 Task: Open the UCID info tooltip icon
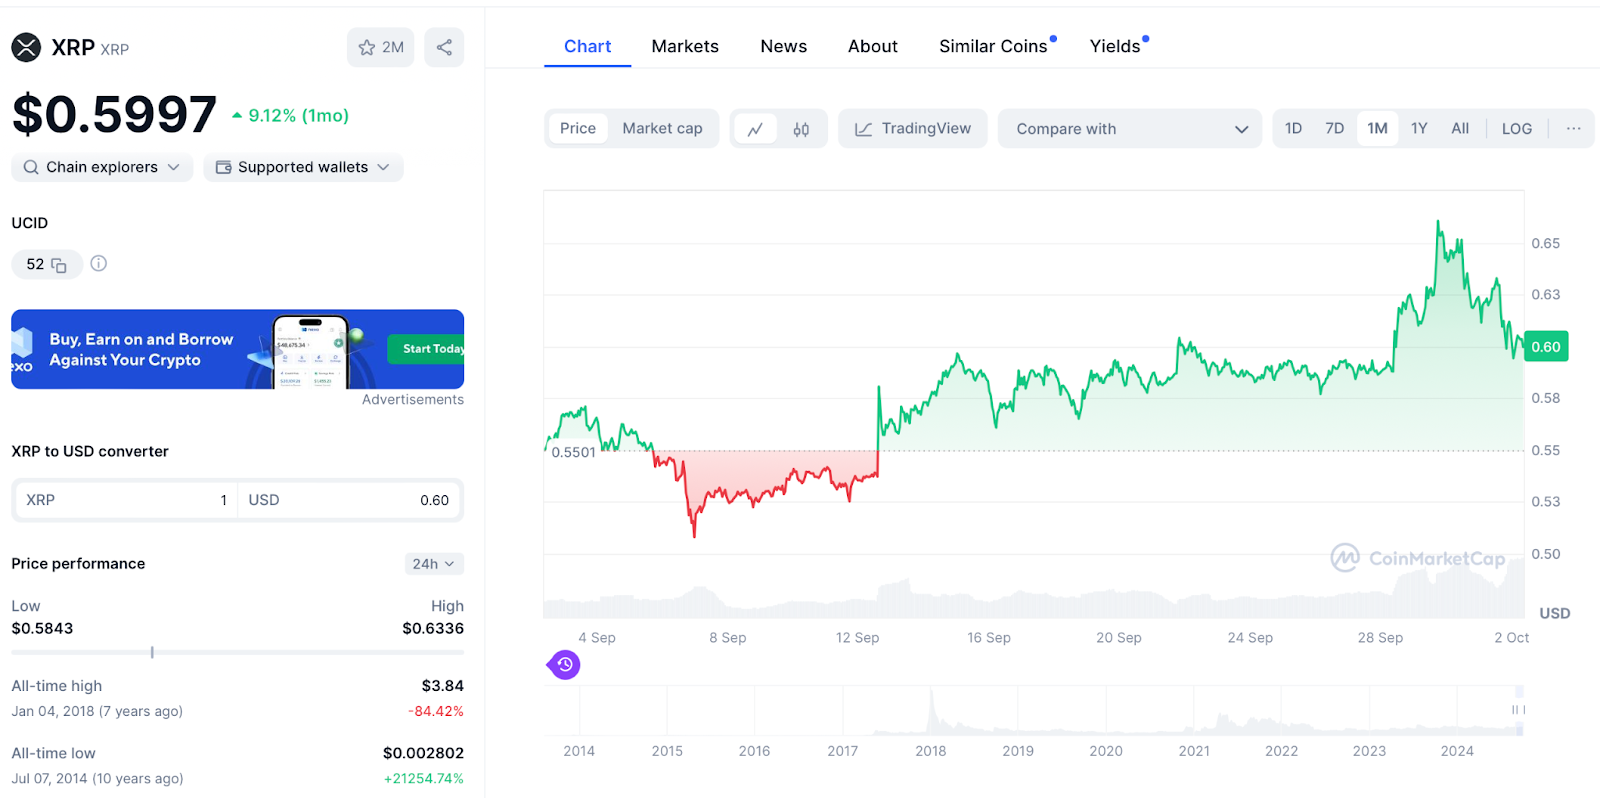(x=98, y=263)
